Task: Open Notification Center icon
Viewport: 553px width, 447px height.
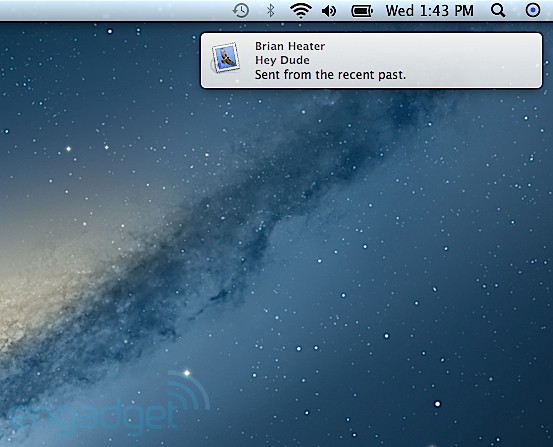Action: click(533, 10)
